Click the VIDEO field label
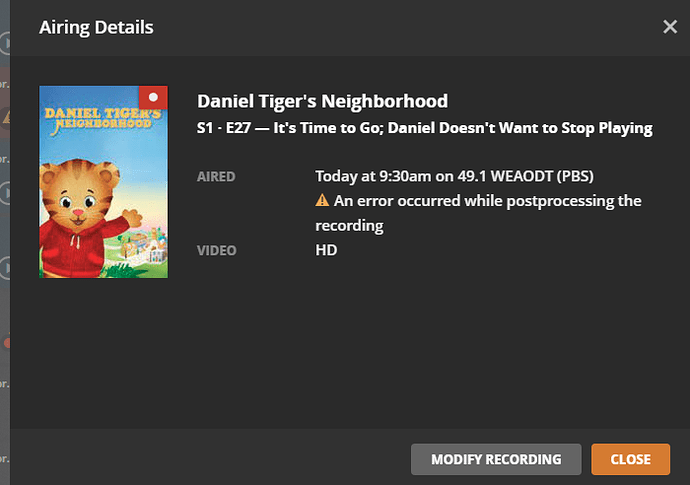This screenshot has width=690, height=485. tap(216, 250)
